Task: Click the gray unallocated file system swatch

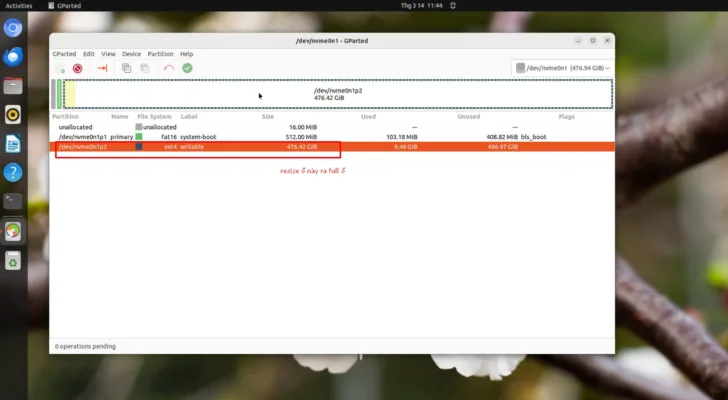Action: 139,127
